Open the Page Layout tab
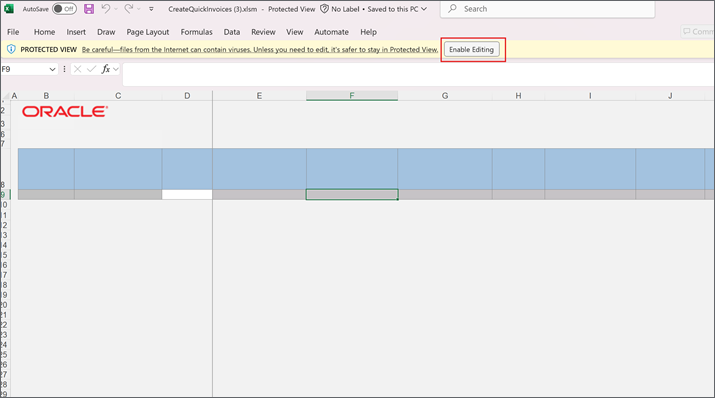This screenshot has width=715, height=398. [148, 32]
